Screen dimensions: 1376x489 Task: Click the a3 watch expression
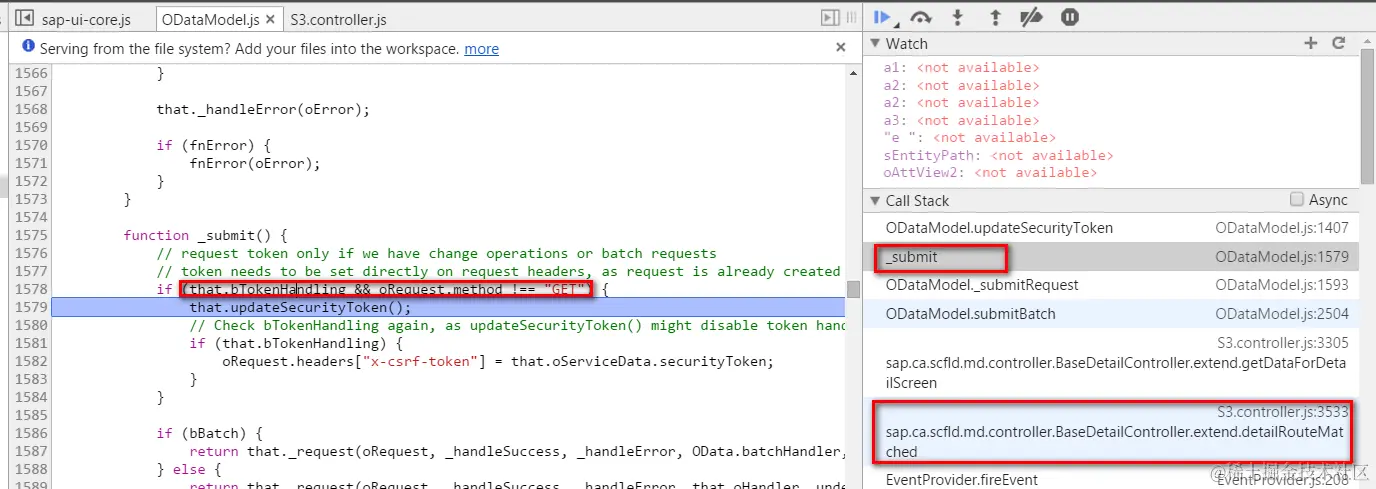961,120
